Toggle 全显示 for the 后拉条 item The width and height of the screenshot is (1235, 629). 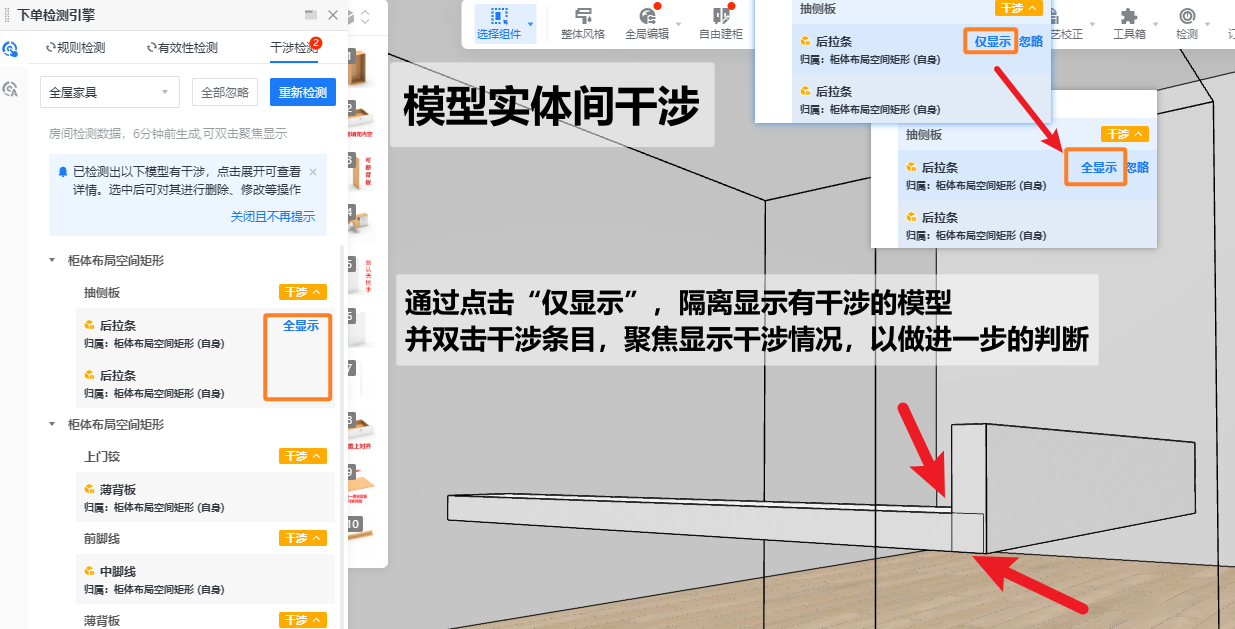pos(301,325)
